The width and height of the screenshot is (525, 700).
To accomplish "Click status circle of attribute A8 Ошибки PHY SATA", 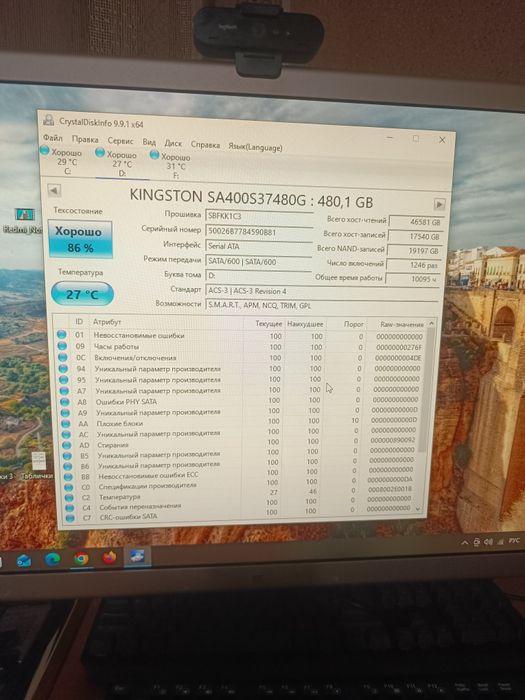I will click(x=65, y=401).
